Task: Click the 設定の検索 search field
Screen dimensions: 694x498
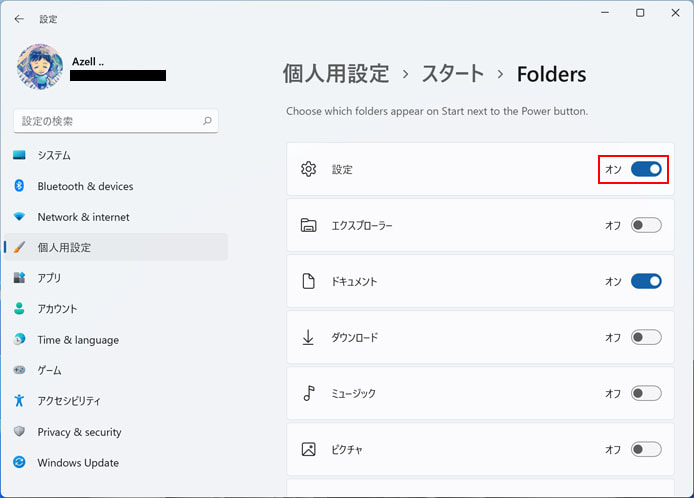Action: pos(116,121)
